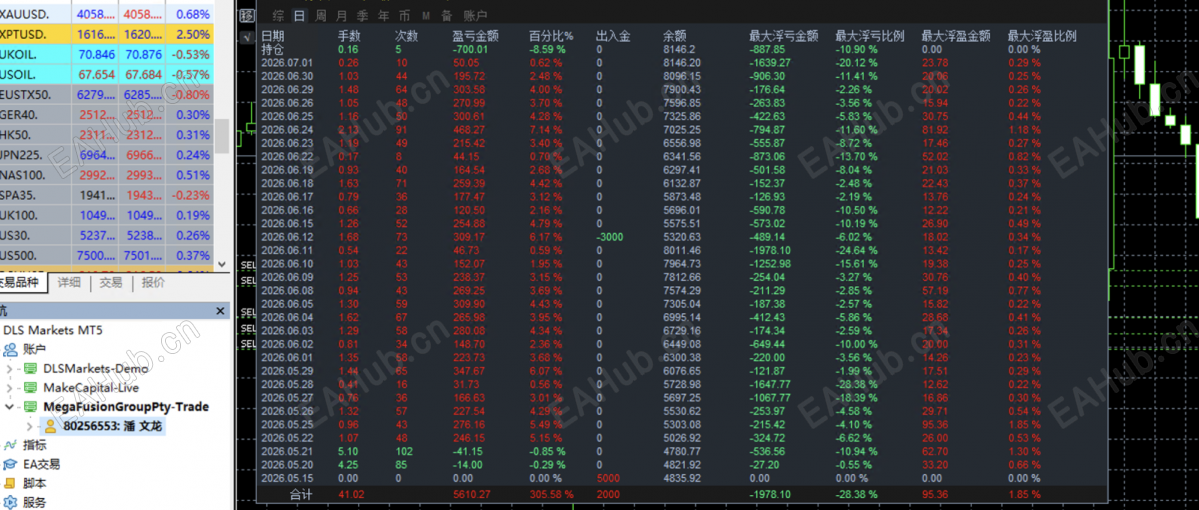This screenshot has width=1199, height=510.
Task: Click the DLSMarkets-Demo server icon
Action: [31, 369]
